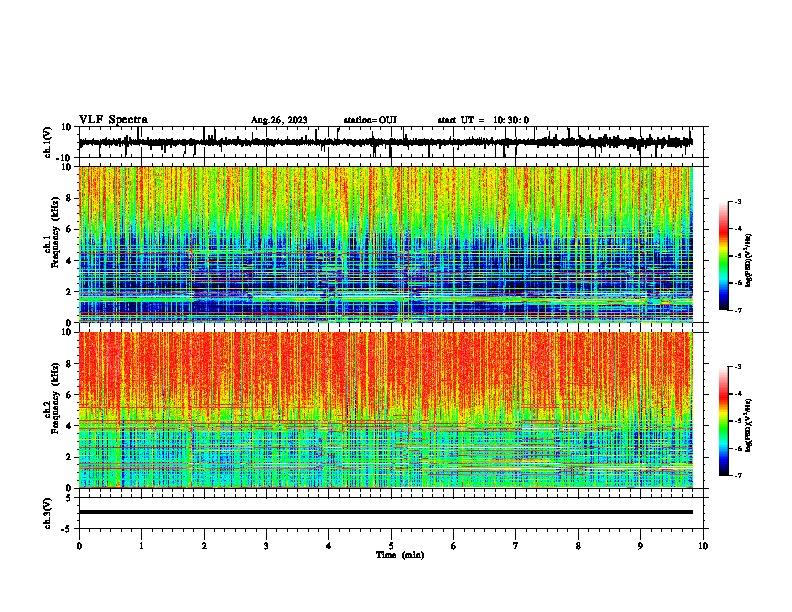Screen dimensions: 792x612
Task: Click time axis tick label "4"
Action: click(x=328, y=546)
